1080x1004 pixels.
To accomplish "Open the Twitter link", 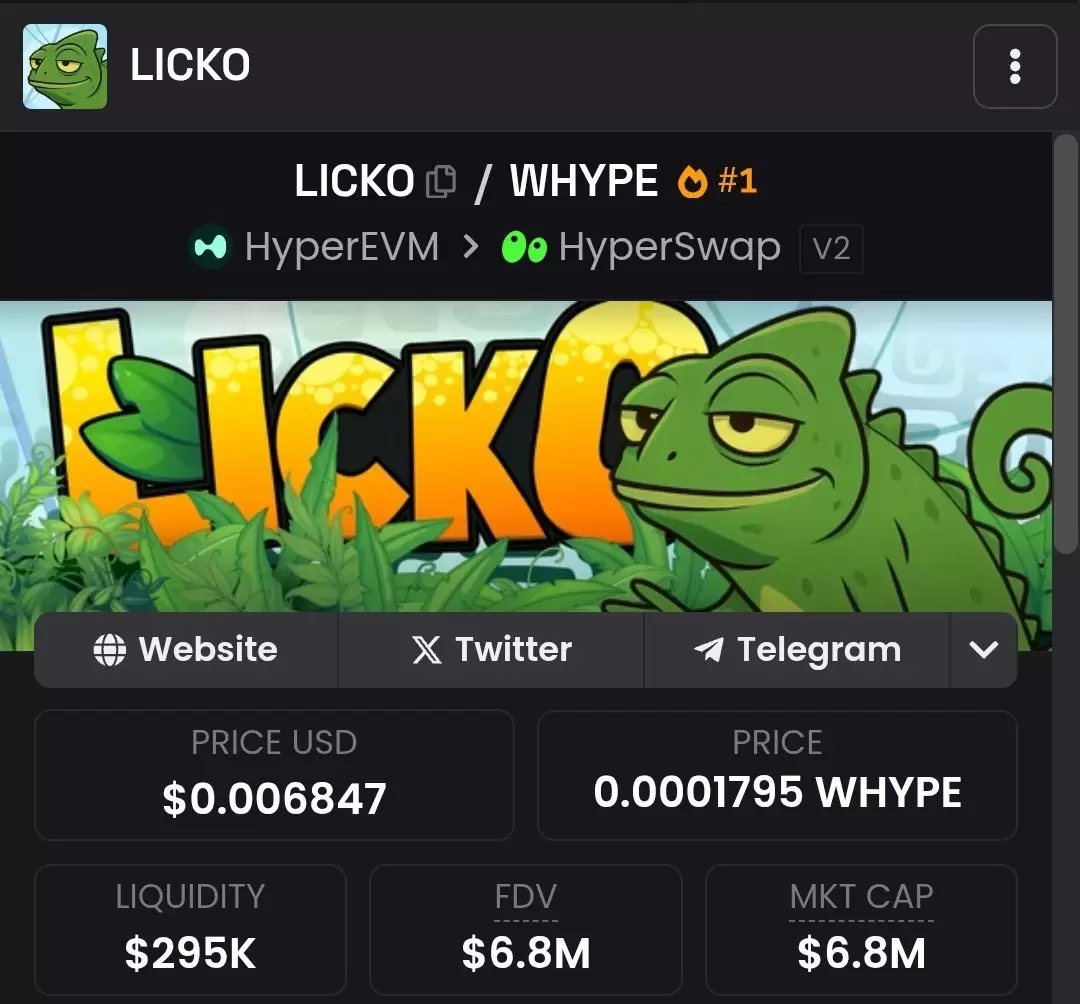I will click(491, 649).
